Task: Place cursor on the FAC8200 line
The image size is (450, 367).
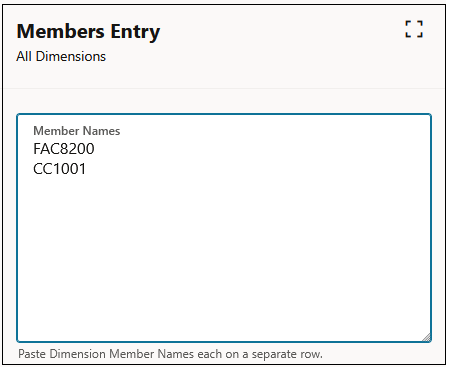Action: [64, 149]
